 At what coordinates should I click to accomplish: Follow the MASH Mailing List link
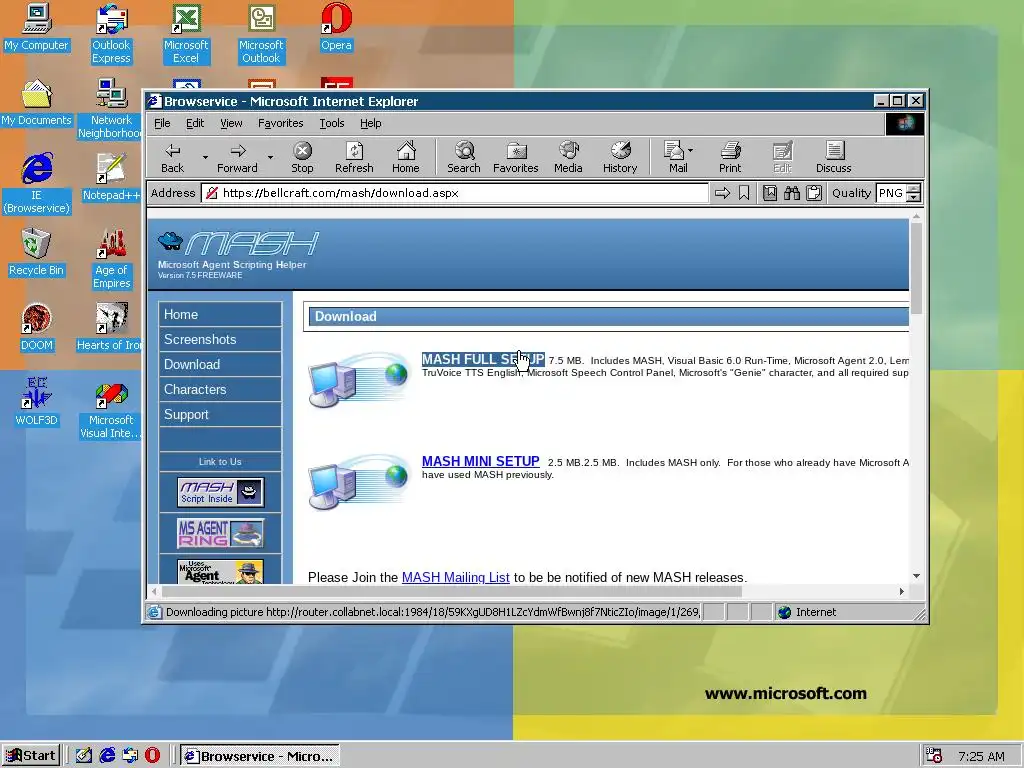[455, 577]
